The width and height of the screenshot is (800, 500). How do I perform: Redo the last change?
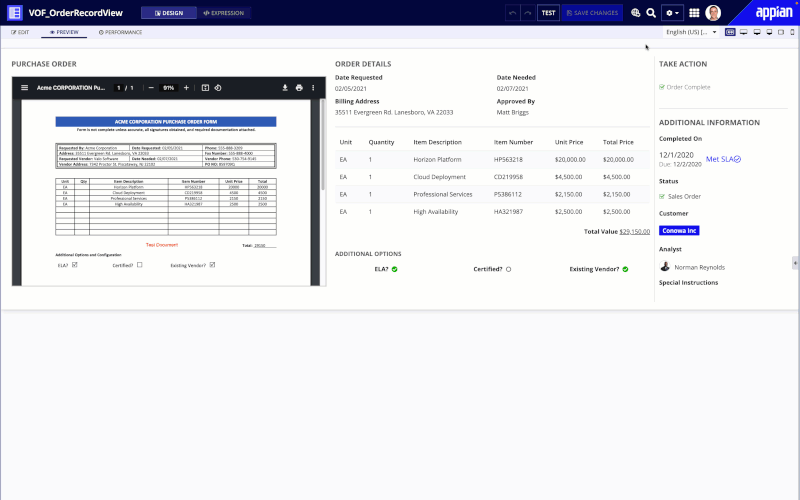click(528, 13)
